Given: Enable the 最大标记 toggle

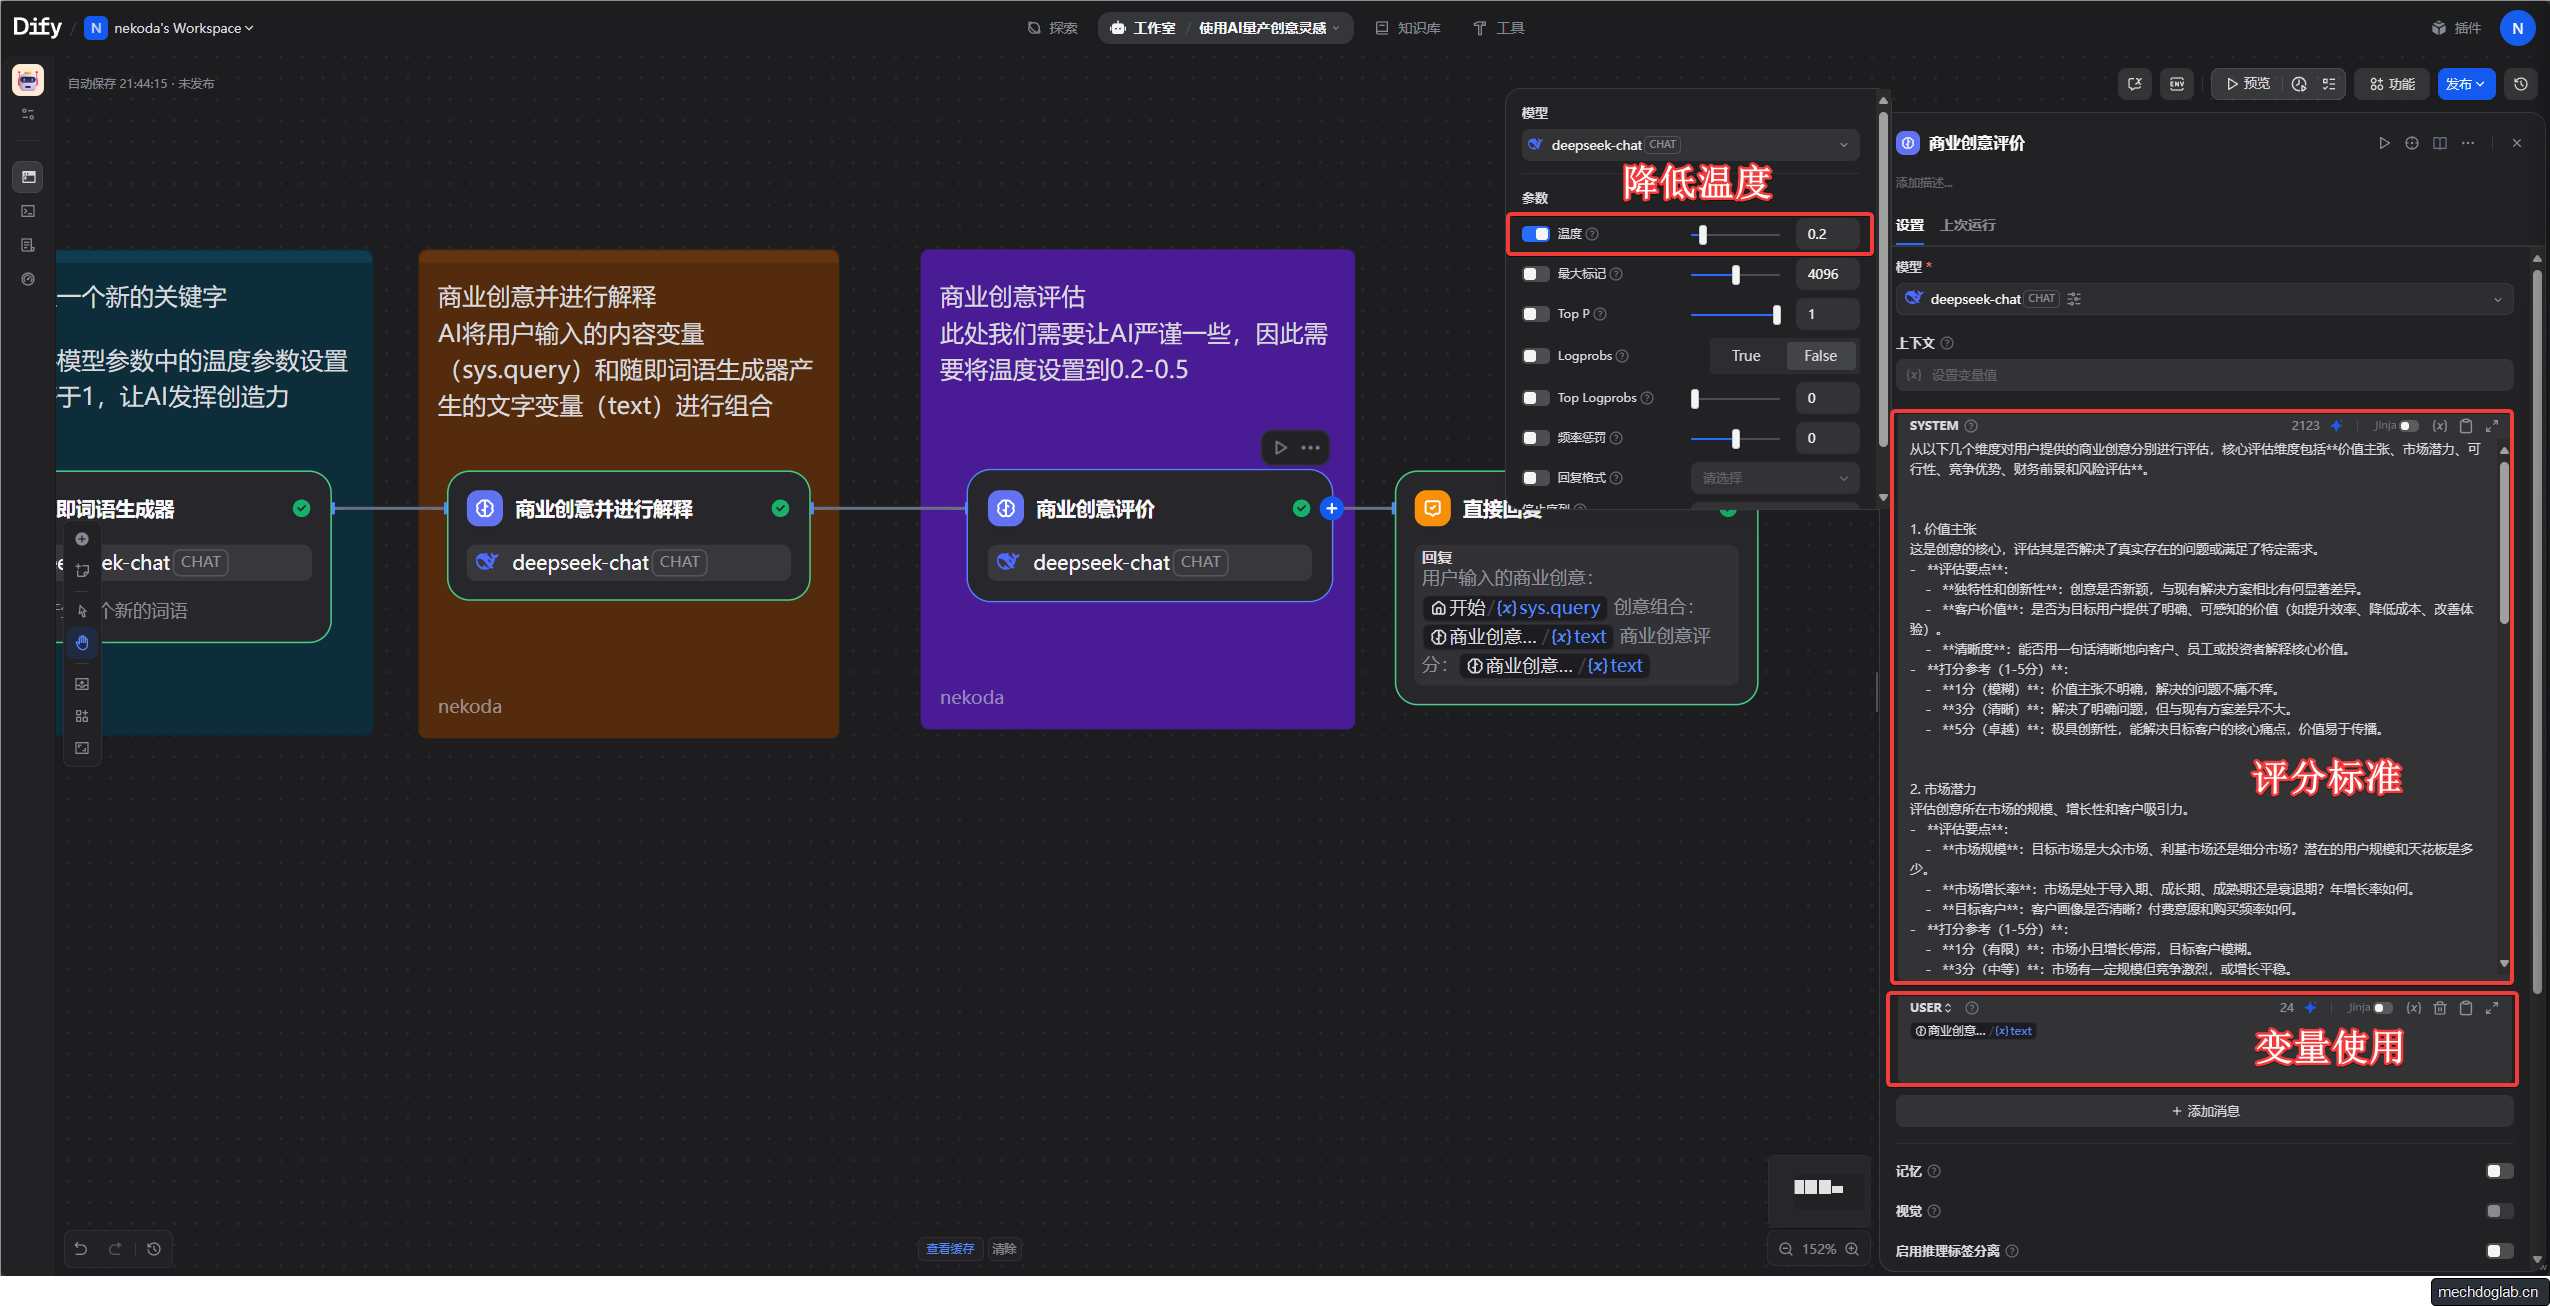Looking at the screenshot, I should [x=1535, y=274].
